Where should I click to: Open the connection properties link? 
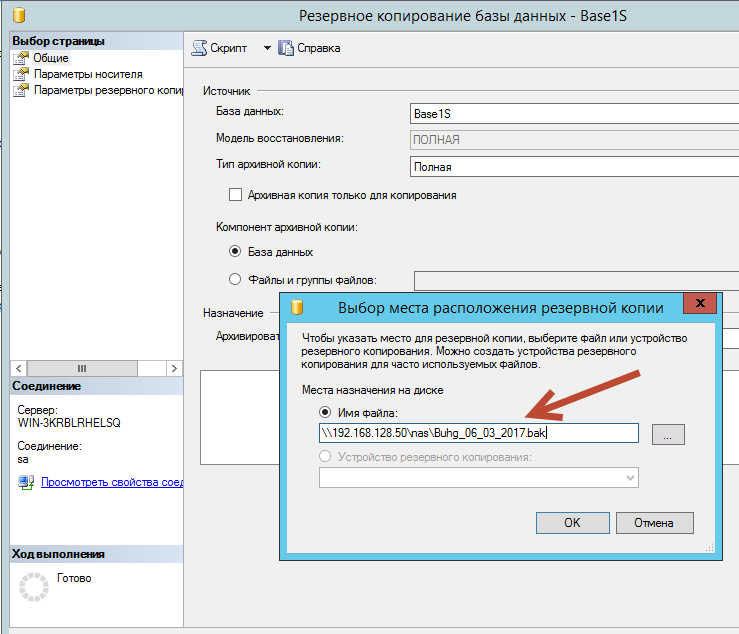[x=111, y=483]
